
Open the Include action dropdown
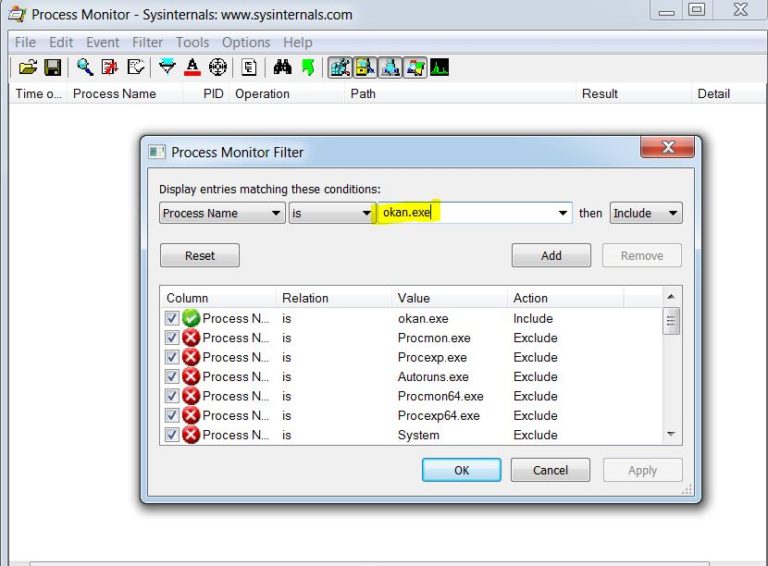(x=672, y=213)
